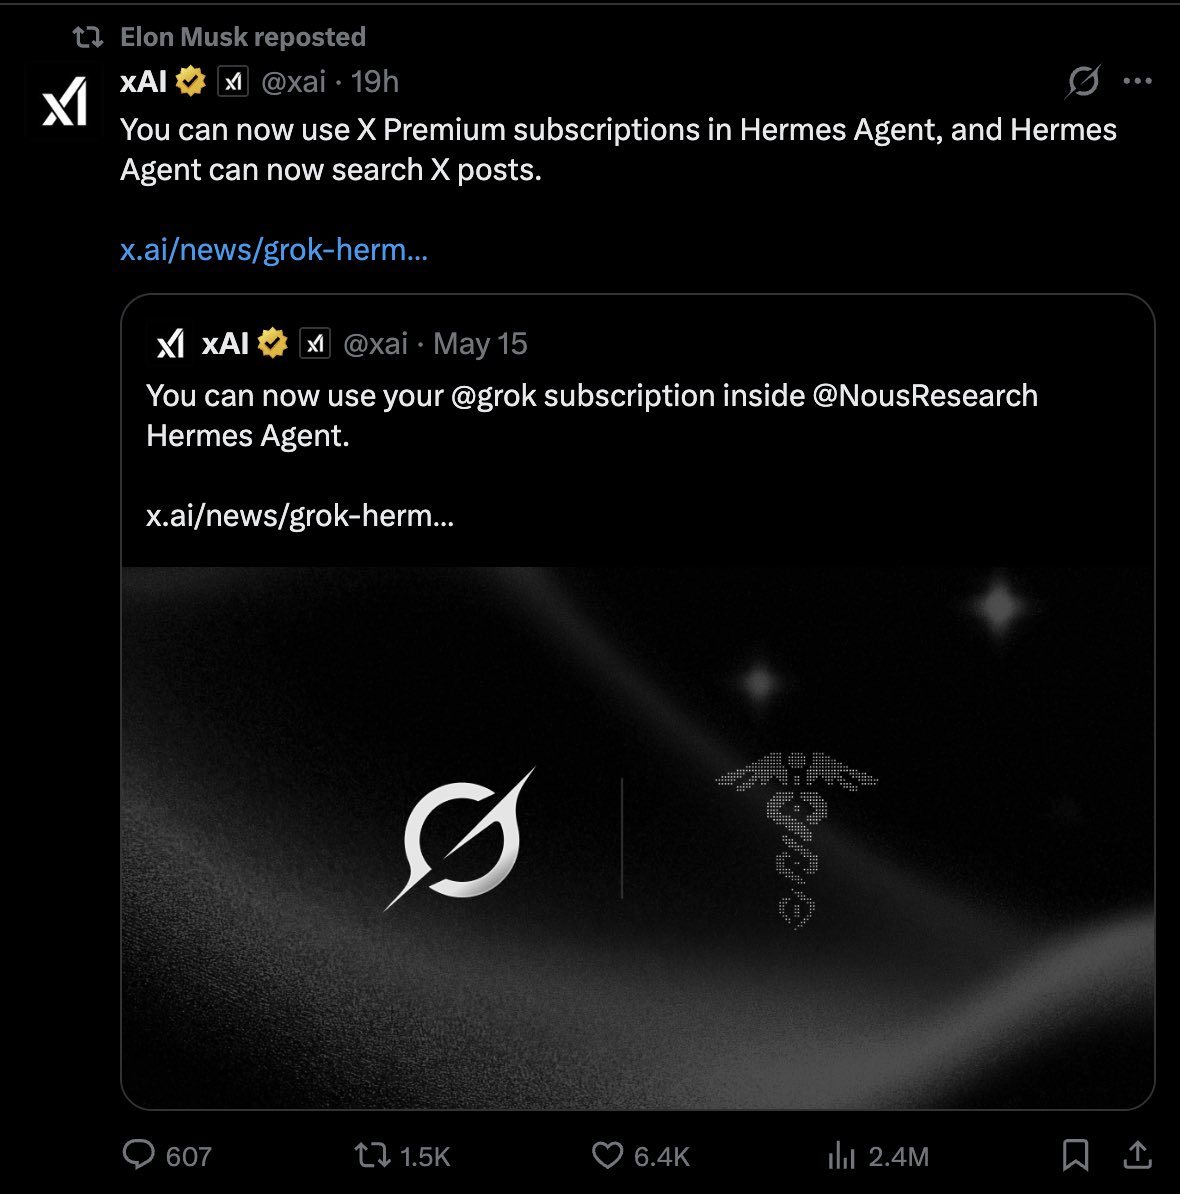This screenshot has width=1180, height=1194.
Task: Open the Elon Musk reposted label
Action: 243,37
